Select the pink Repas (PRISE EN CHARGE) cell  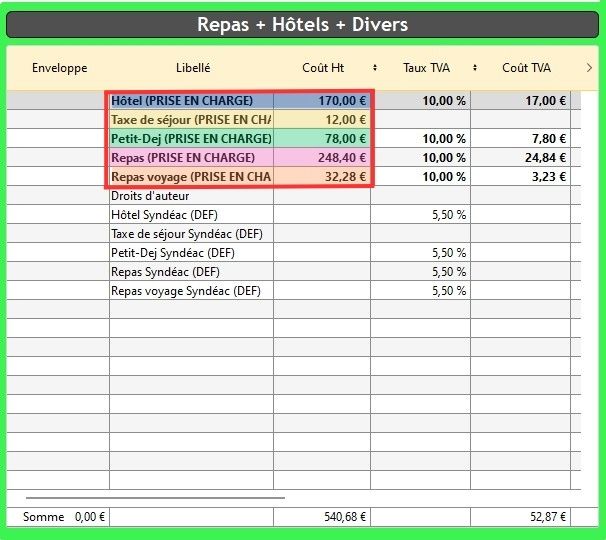[190, 158]
